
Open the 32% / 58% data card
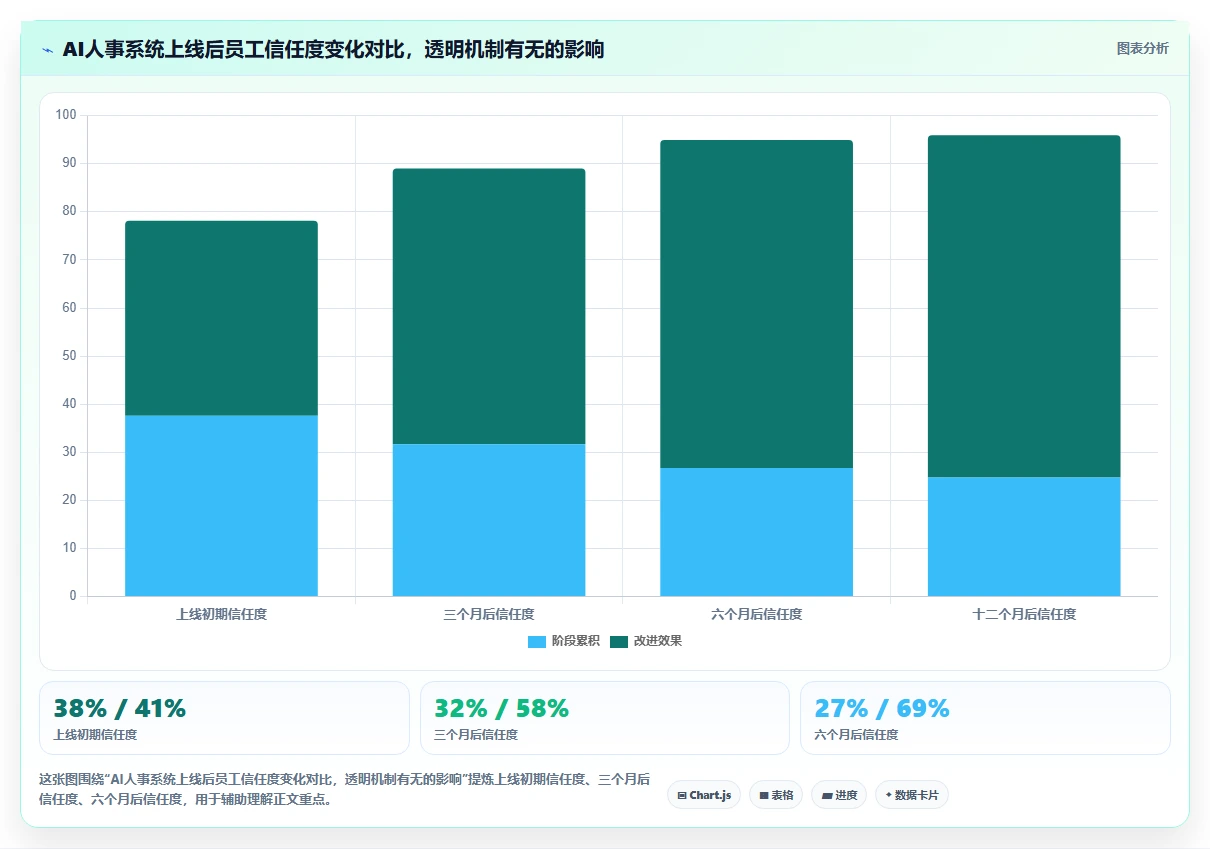click(605, 718)
